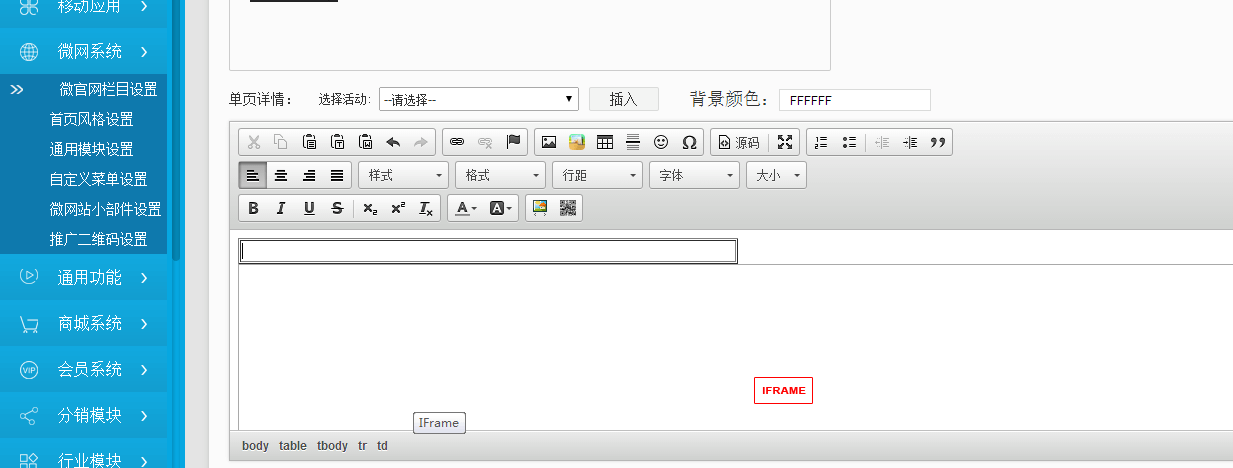The width and height of the screenshot is (1233, 468).
Task: Expand the 商城系统 sidebar menu
Action: coord(90,323)
